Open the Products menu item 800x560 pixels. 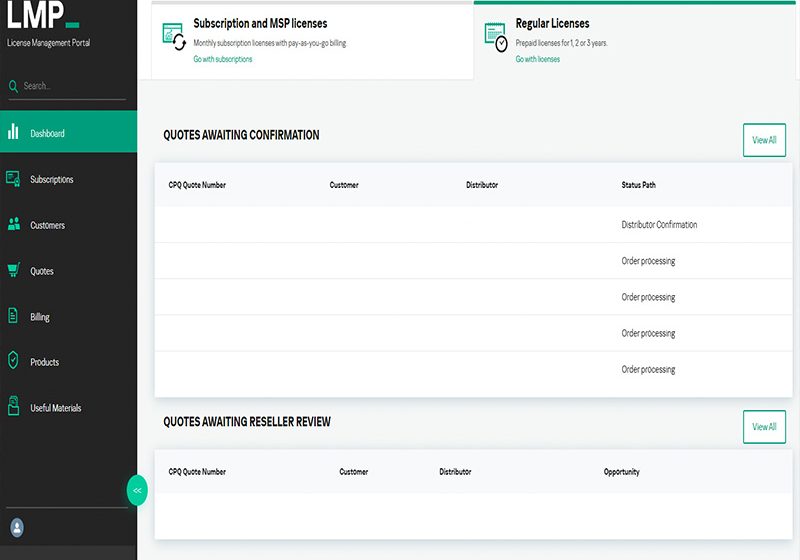44,362
